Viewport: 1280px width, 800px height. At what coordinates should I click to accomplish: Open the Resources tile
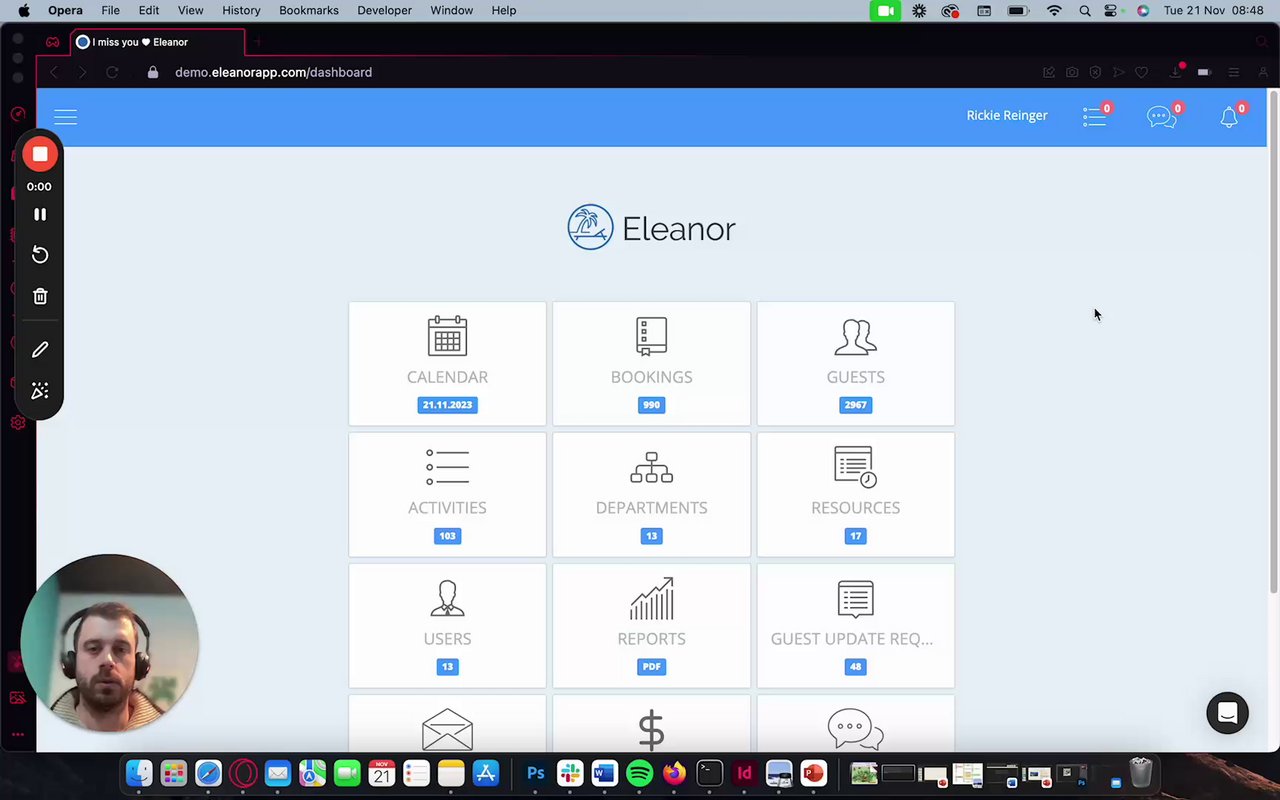click(855, 495)
